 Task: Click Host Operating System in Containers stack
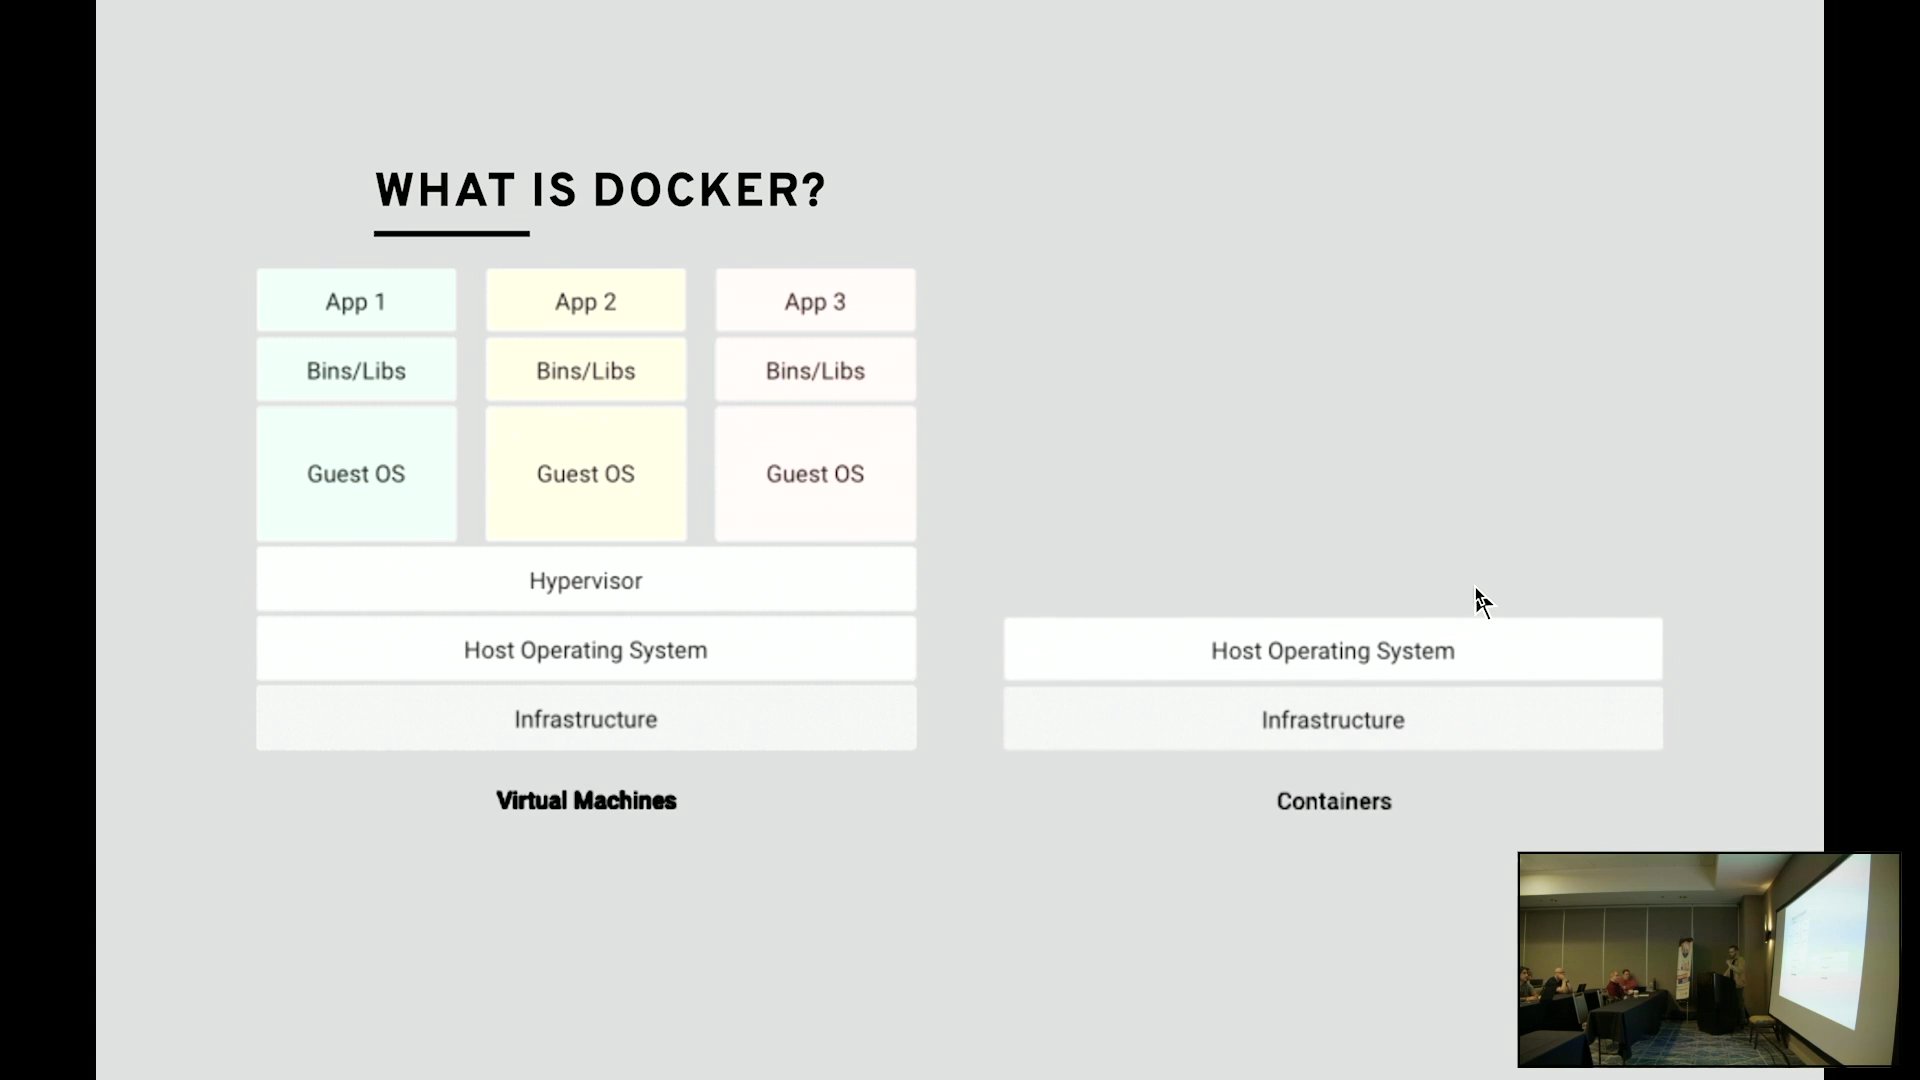[x=1333, y=650]
